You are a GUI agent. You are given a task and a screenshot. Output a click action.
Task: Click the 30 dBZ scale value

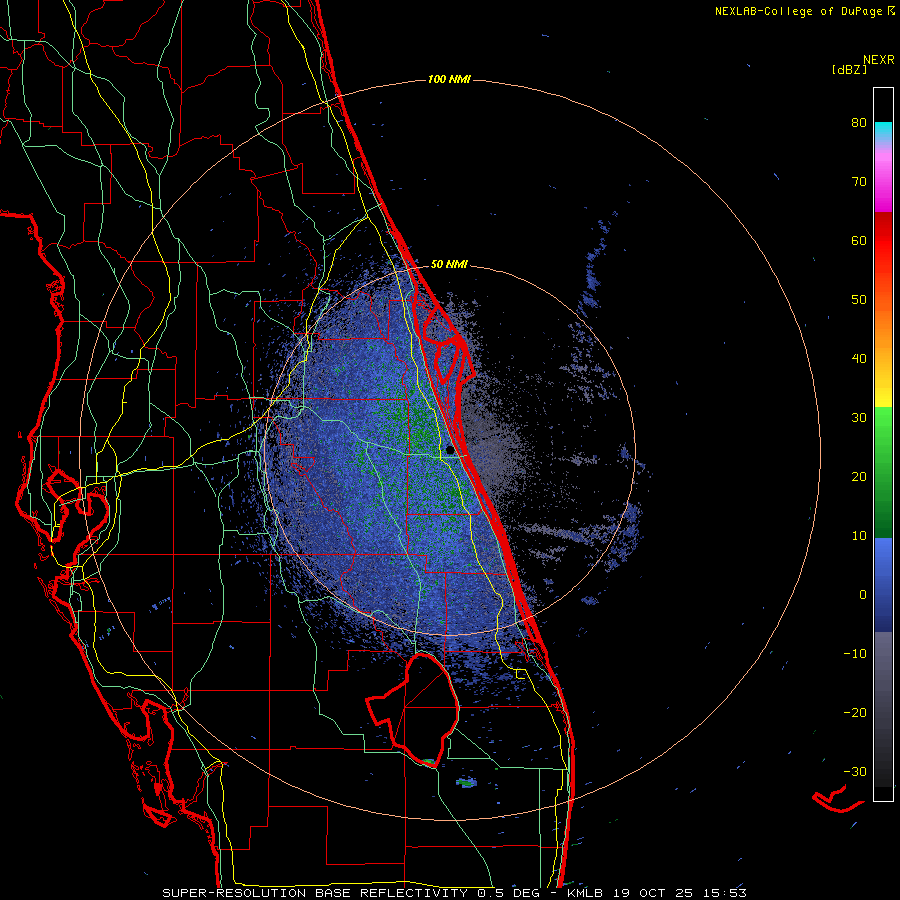click(859, 418)
